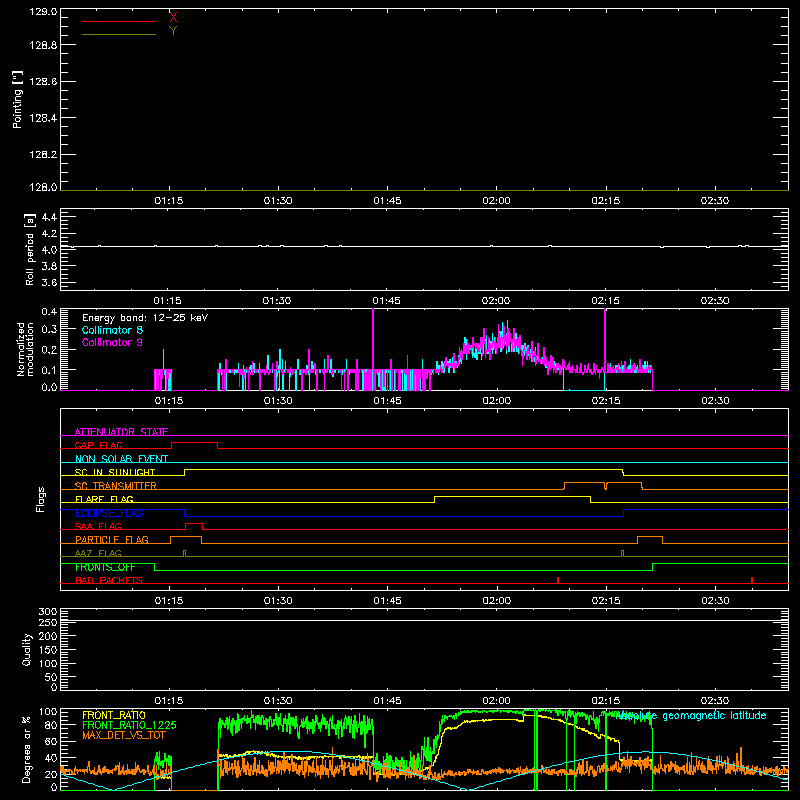Click the Quality axis title
This screenshot has width=800, height=800.
click(x=27, y=649)
